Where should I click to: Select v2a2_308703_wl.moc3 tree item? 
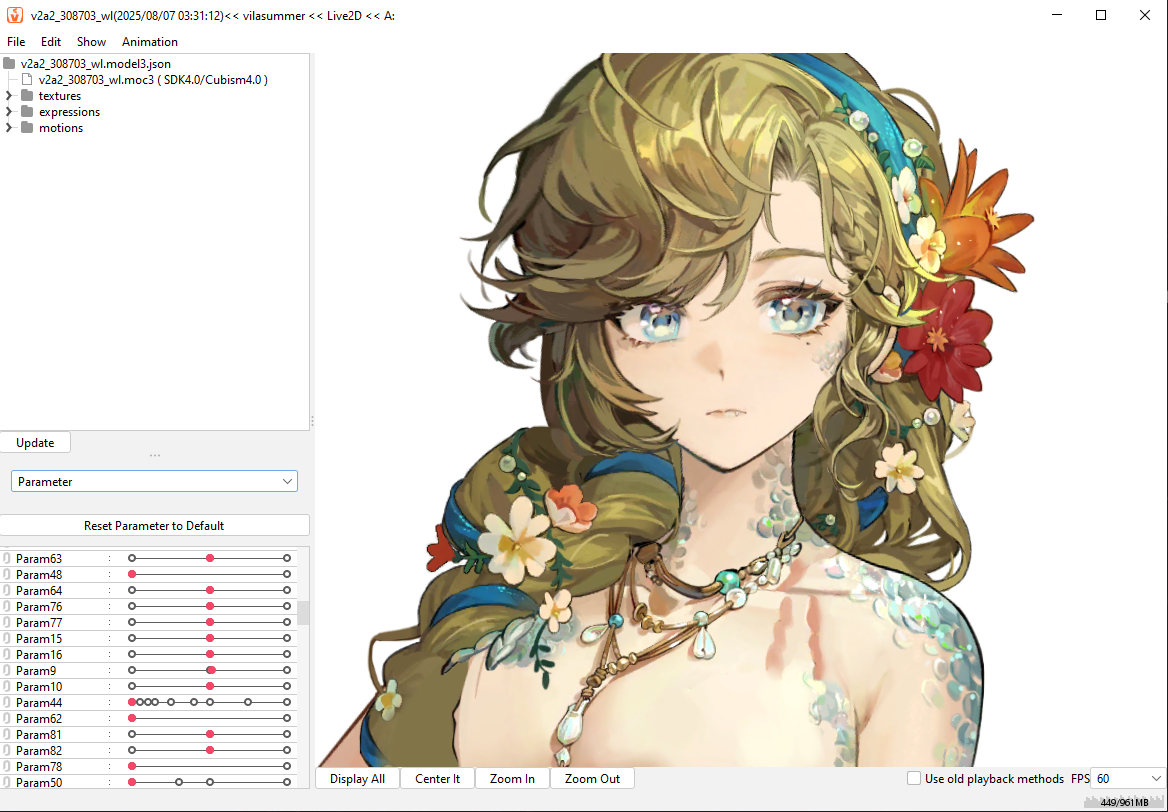click(x=153, y=80)
